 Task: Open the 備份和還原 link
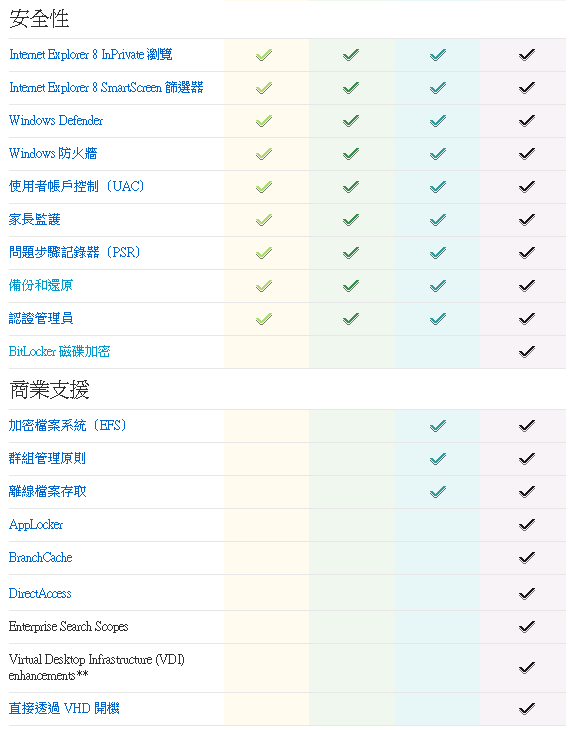click(x=41, y=285)
